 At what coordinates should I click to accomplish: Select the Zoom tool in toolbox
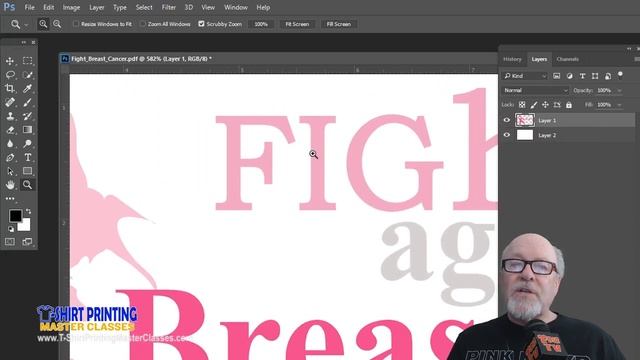[x=27, y=185]
